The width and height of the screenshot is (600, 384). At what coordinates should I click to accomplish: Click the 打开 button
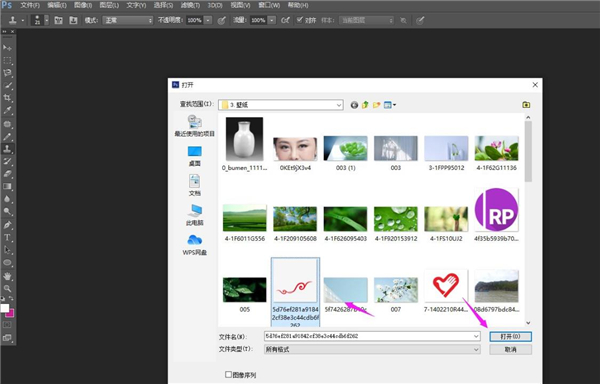510,337
